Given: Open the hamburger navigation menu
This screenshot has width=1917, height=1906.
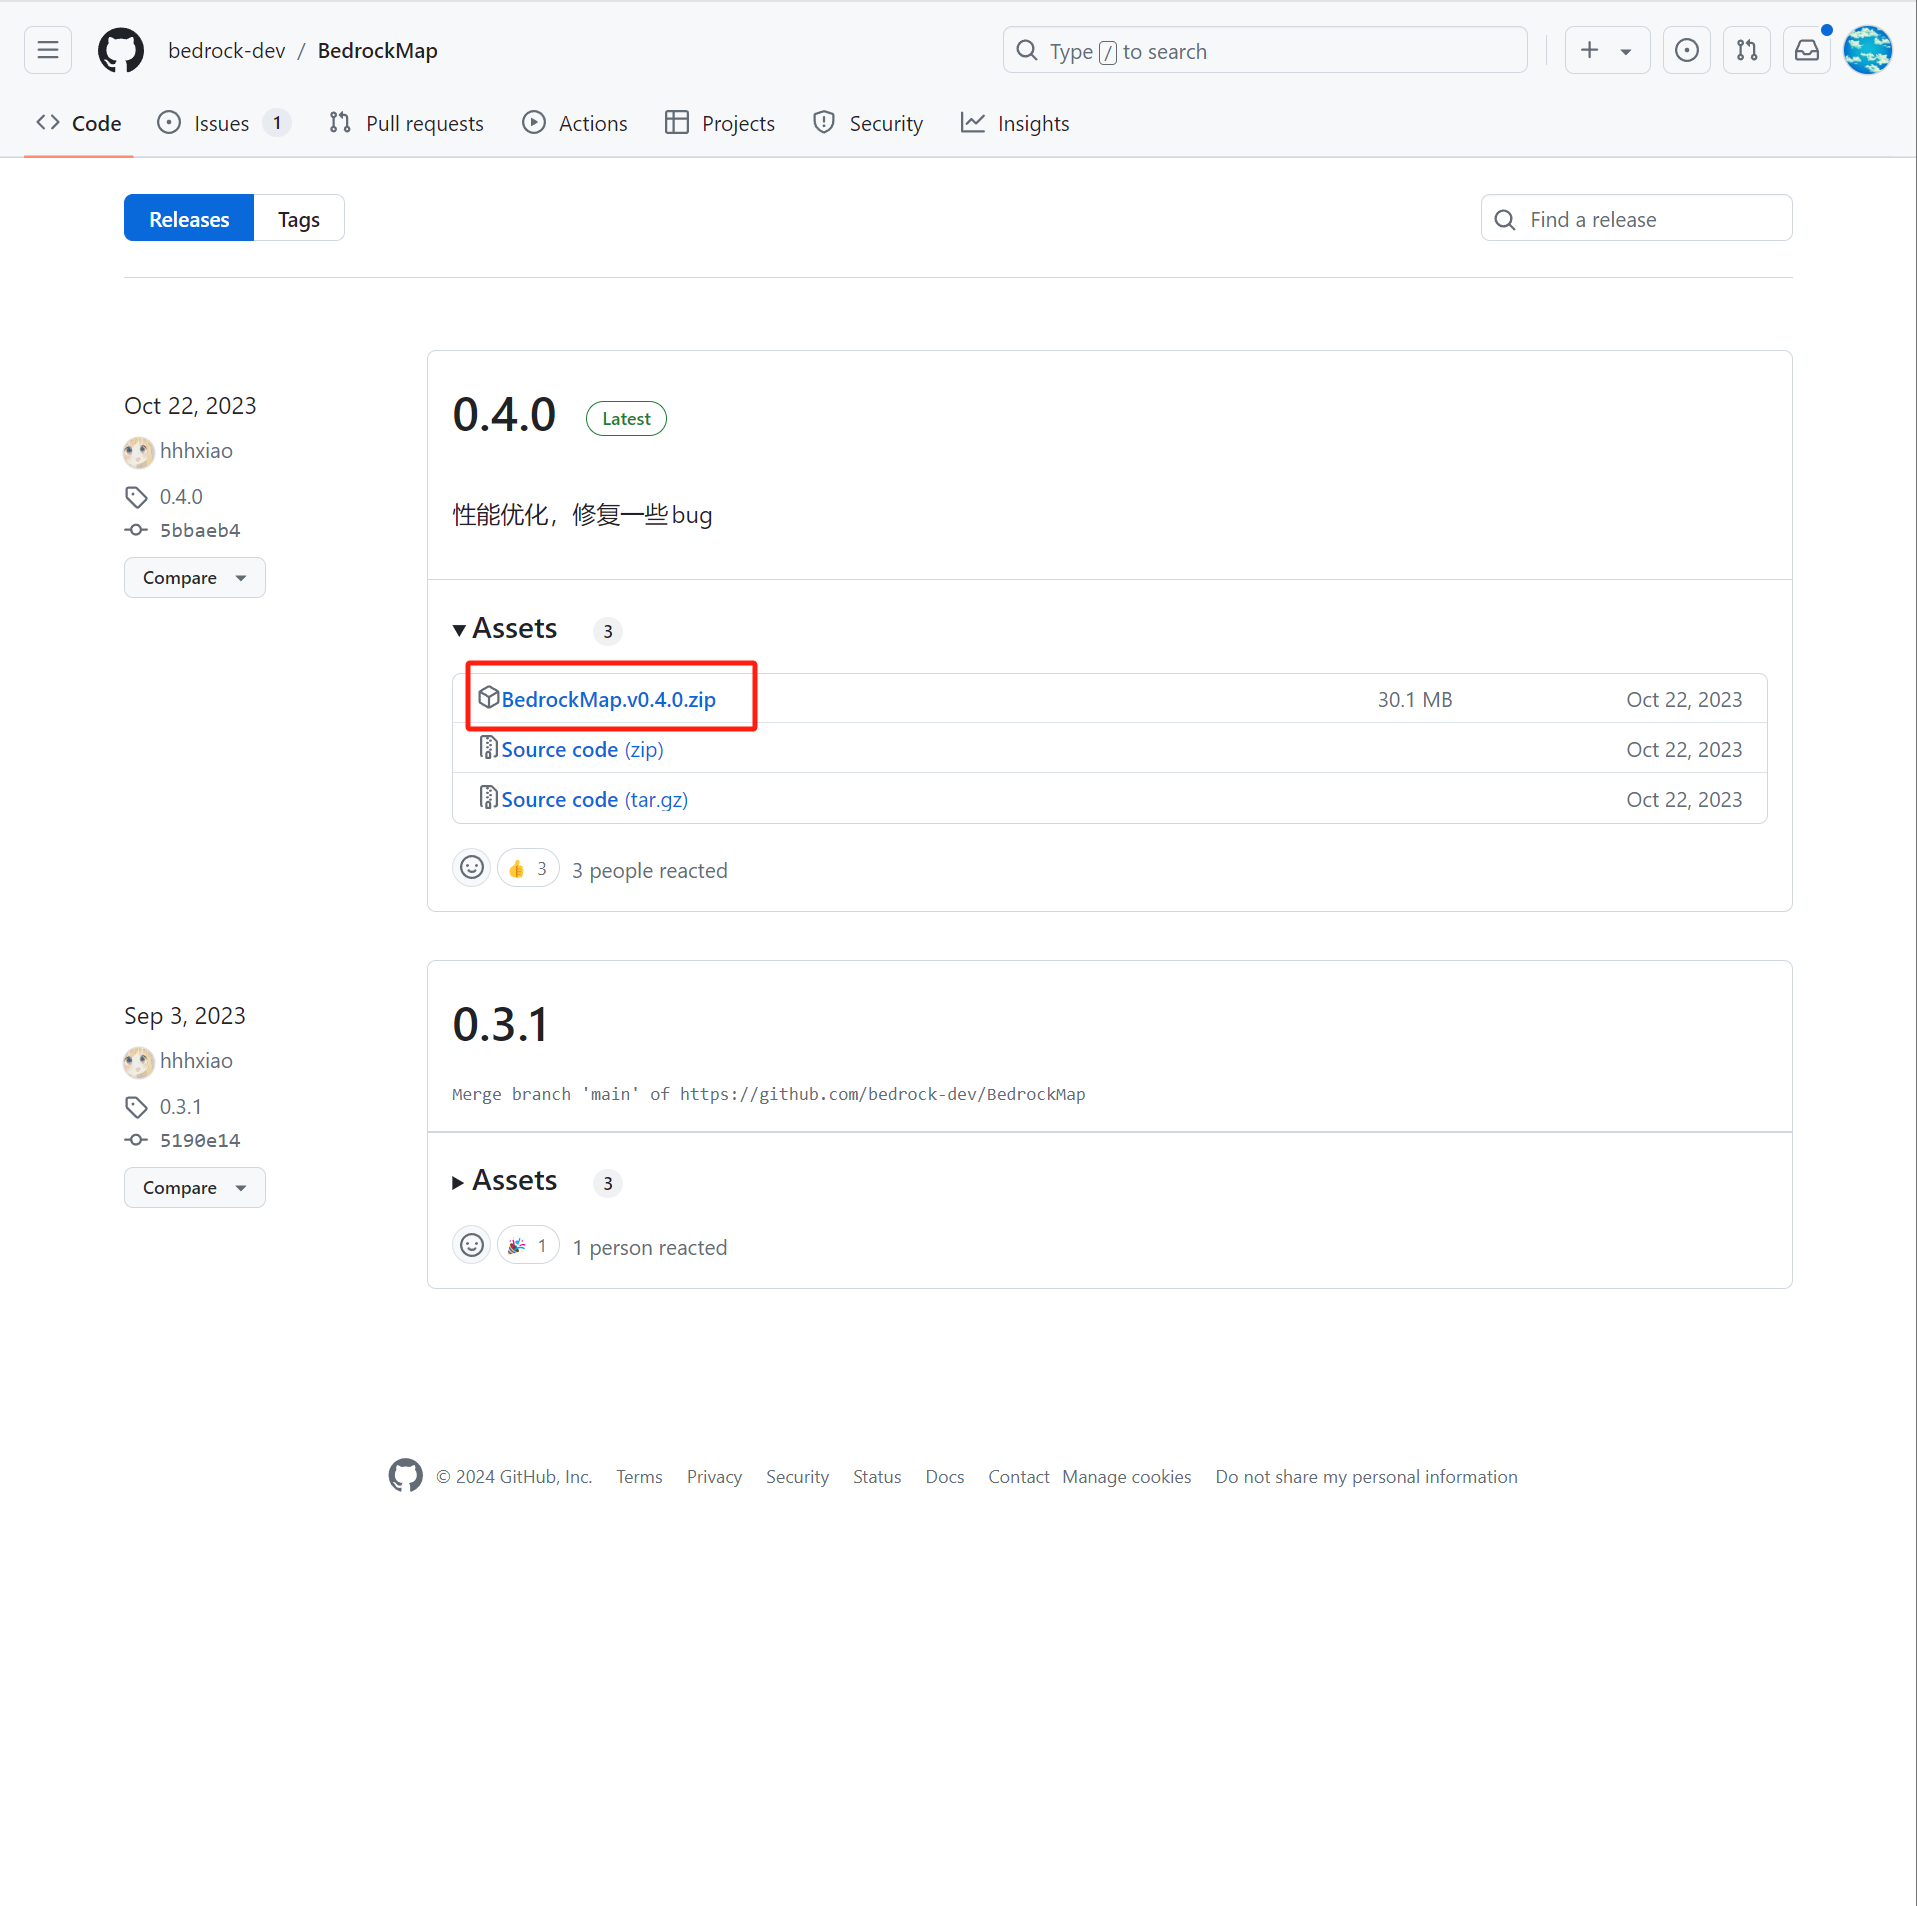Looking at the screenshot, I should pyautogui.click(x=48, y=50).
